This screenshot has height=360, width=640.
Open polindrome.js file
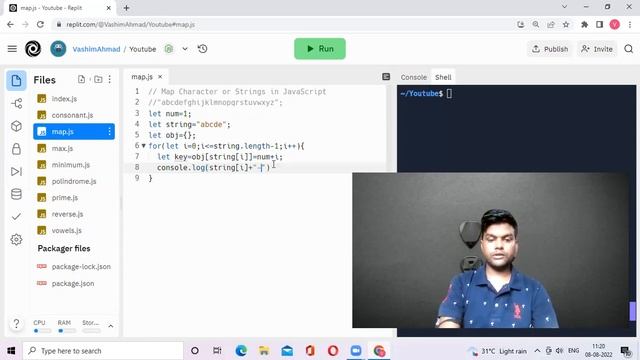(x=74, y=181)
